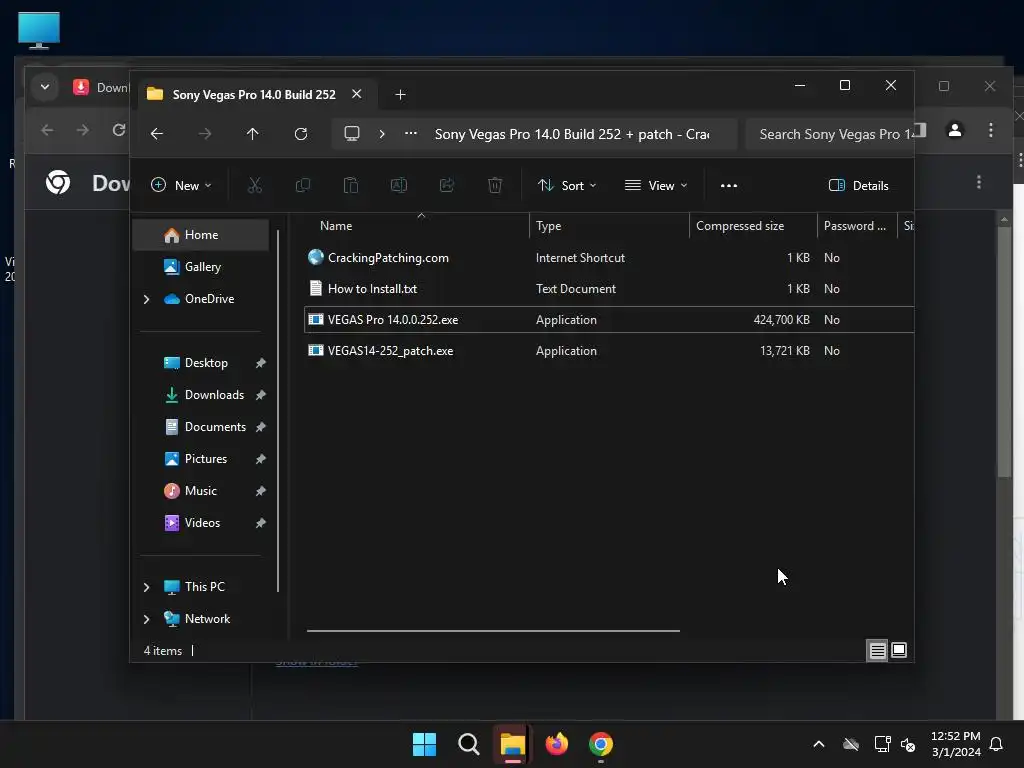
Task: Open Chrome tab search dropdown arrow
Action: coord(45,87)
